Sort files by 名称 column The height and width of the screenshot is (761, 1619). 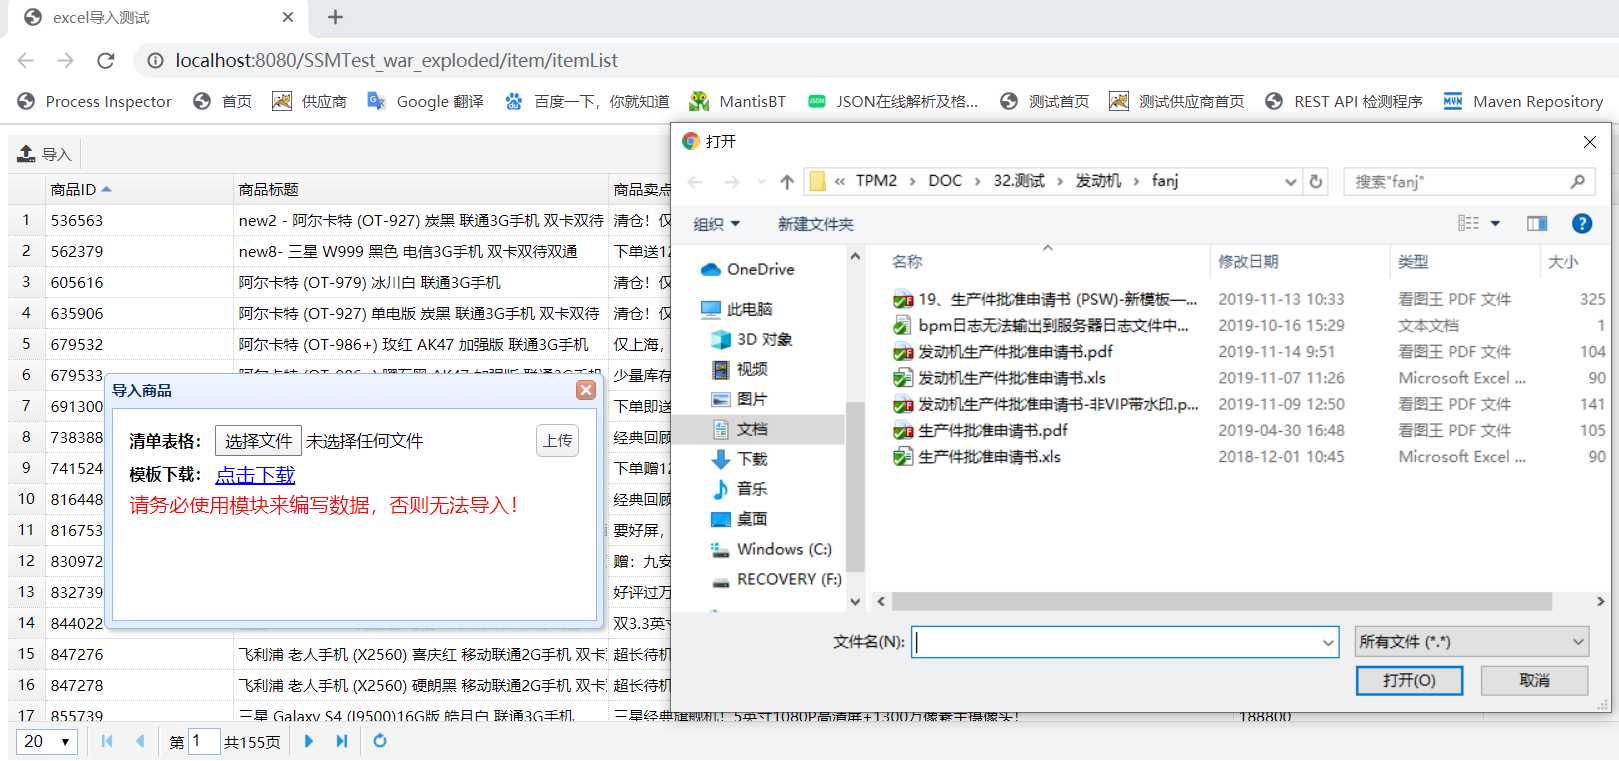[x=907, y=261]
